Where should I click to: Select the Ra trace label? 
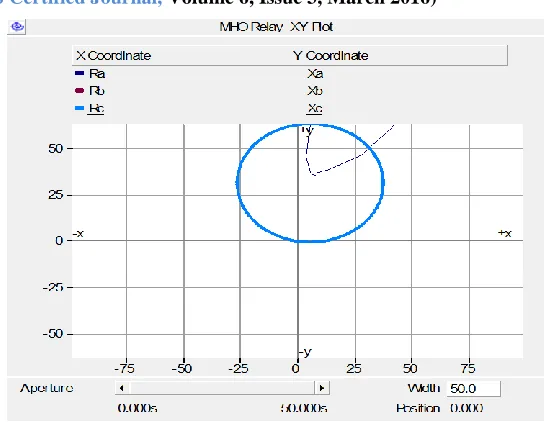(97, 74)
